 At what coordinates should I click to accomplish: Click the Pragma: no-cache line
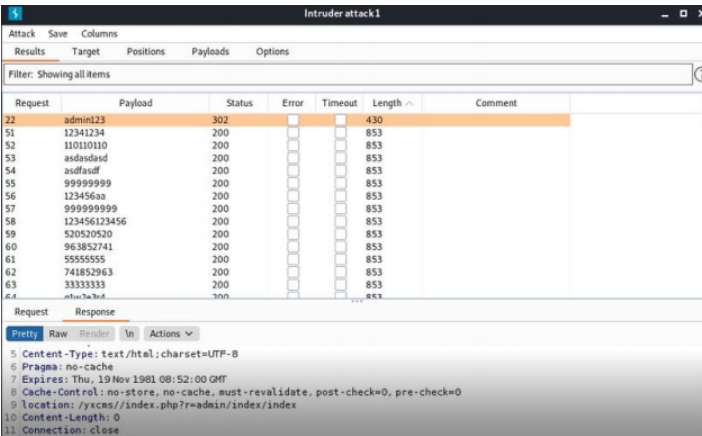pos(68,367)
